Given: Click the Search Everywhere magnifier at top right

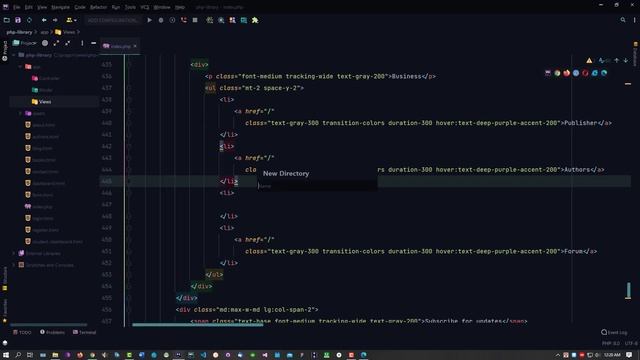Looking at the screenshot, I should click(x=623, y=20).
